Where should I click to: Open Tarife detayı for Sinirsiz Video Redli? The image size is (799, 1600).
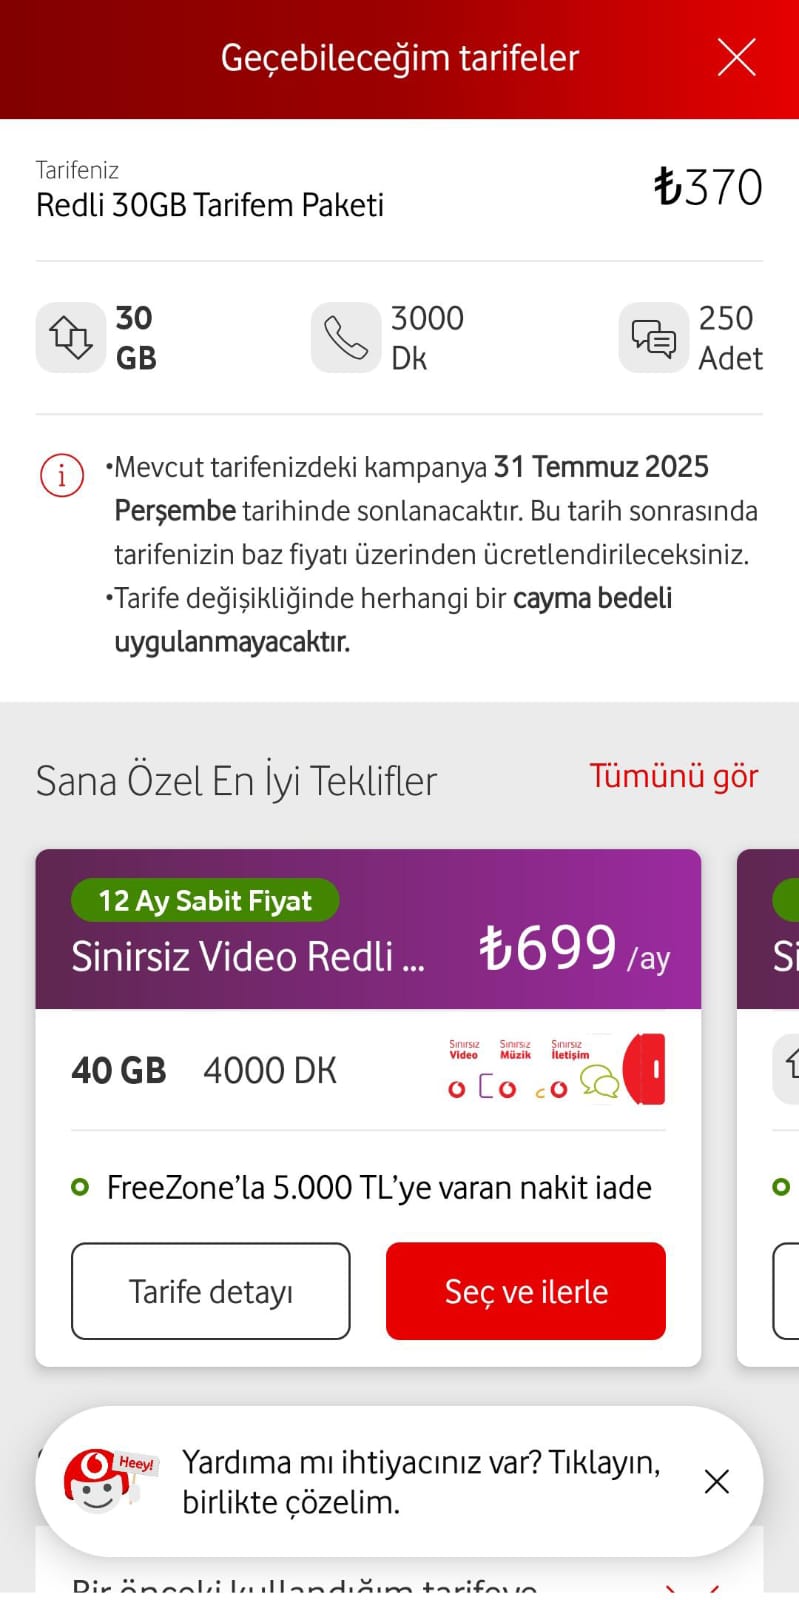(211, 1291)
